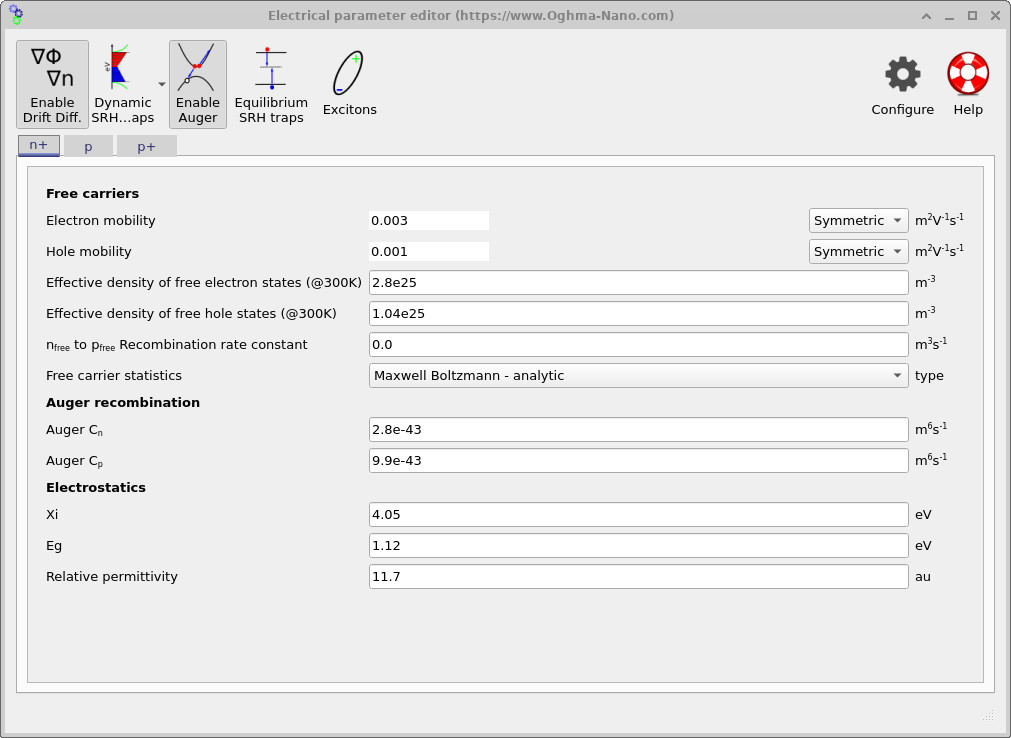
Task: Open the Equilibrium SRH traps editor
Action: pyautogui.click(x=270, y=84)
